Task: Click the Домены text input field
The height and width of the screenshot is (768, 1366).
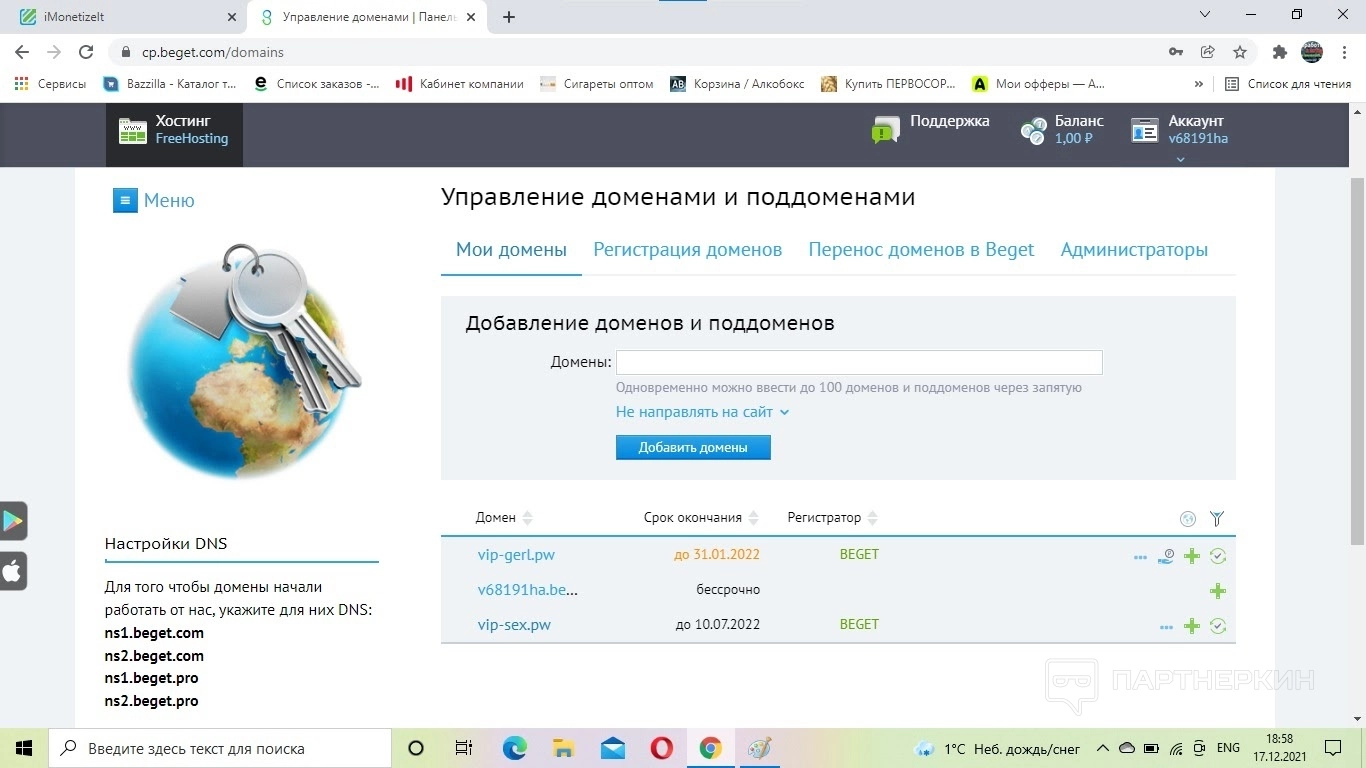Action: (859, 362)
